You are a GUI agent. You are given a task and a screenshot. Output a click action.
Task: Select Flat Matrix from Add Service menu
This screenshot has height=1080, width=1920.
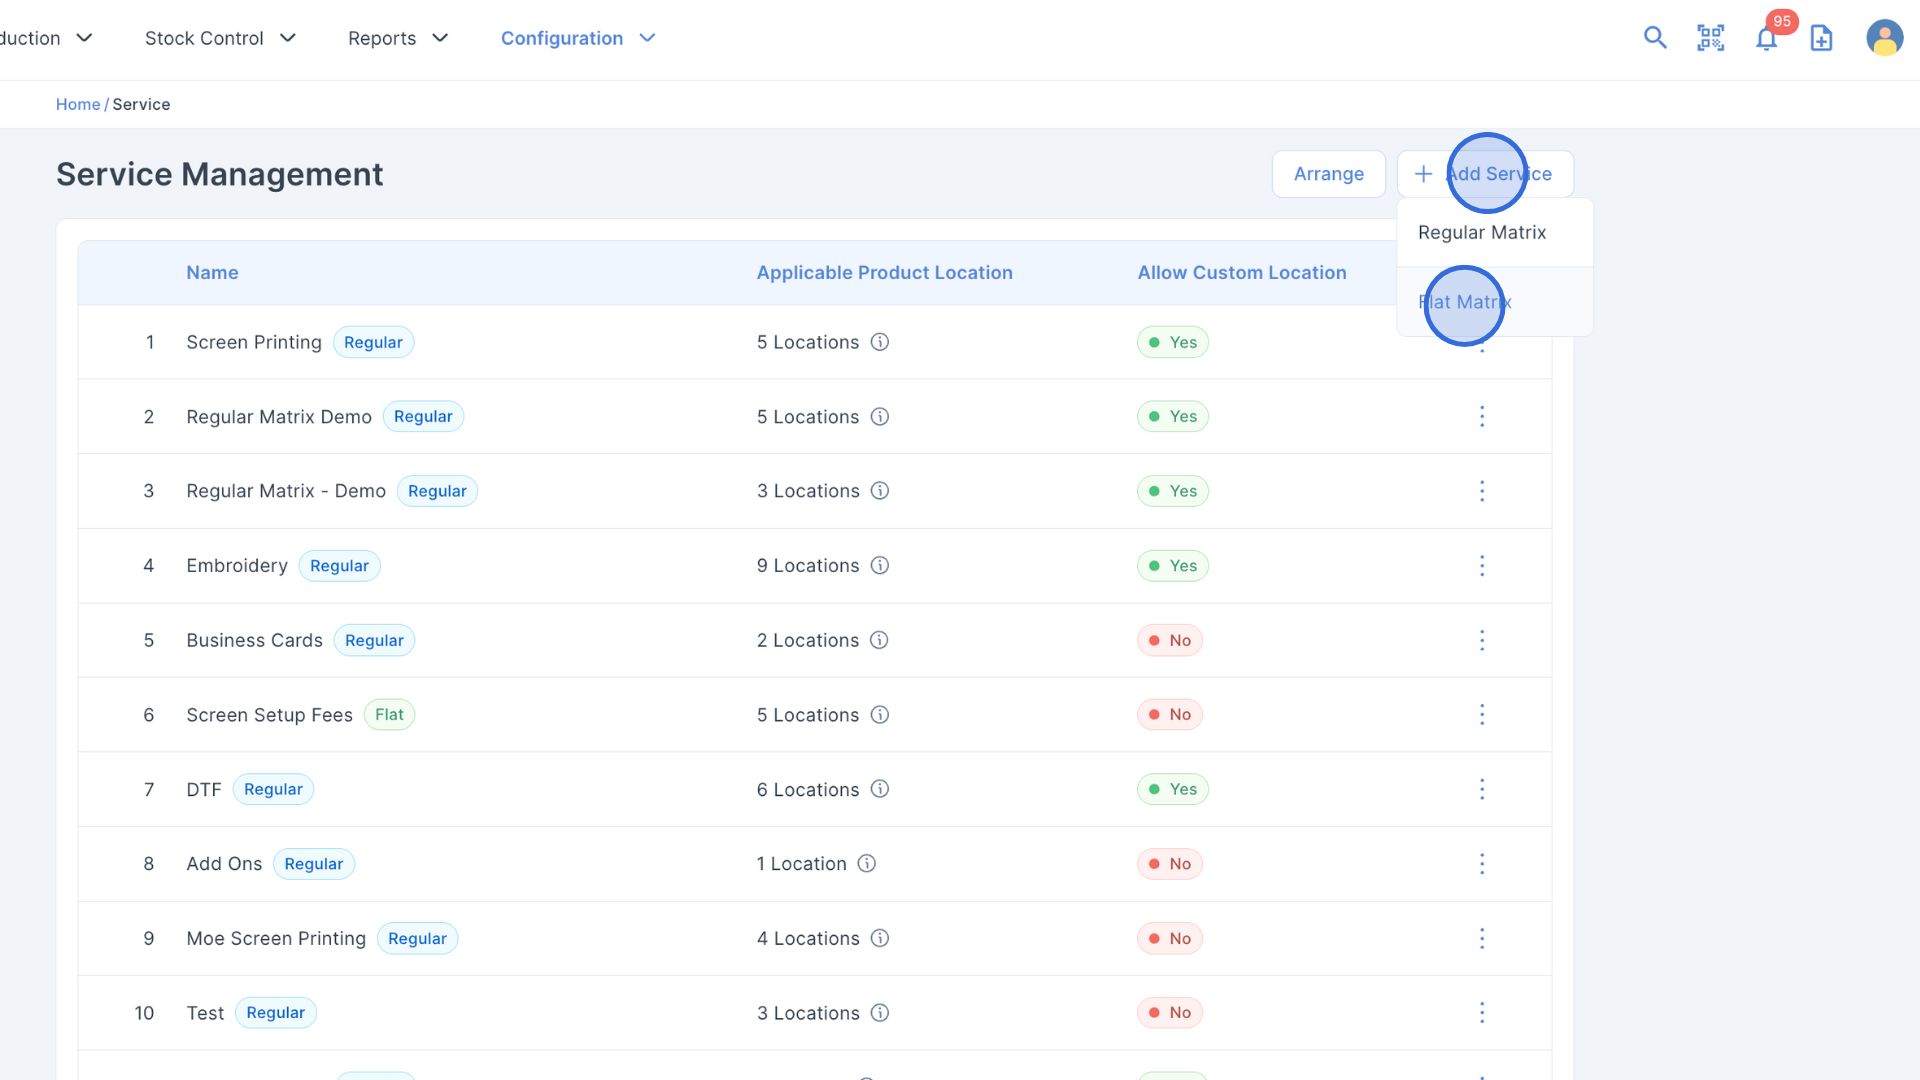point(1464,302)
